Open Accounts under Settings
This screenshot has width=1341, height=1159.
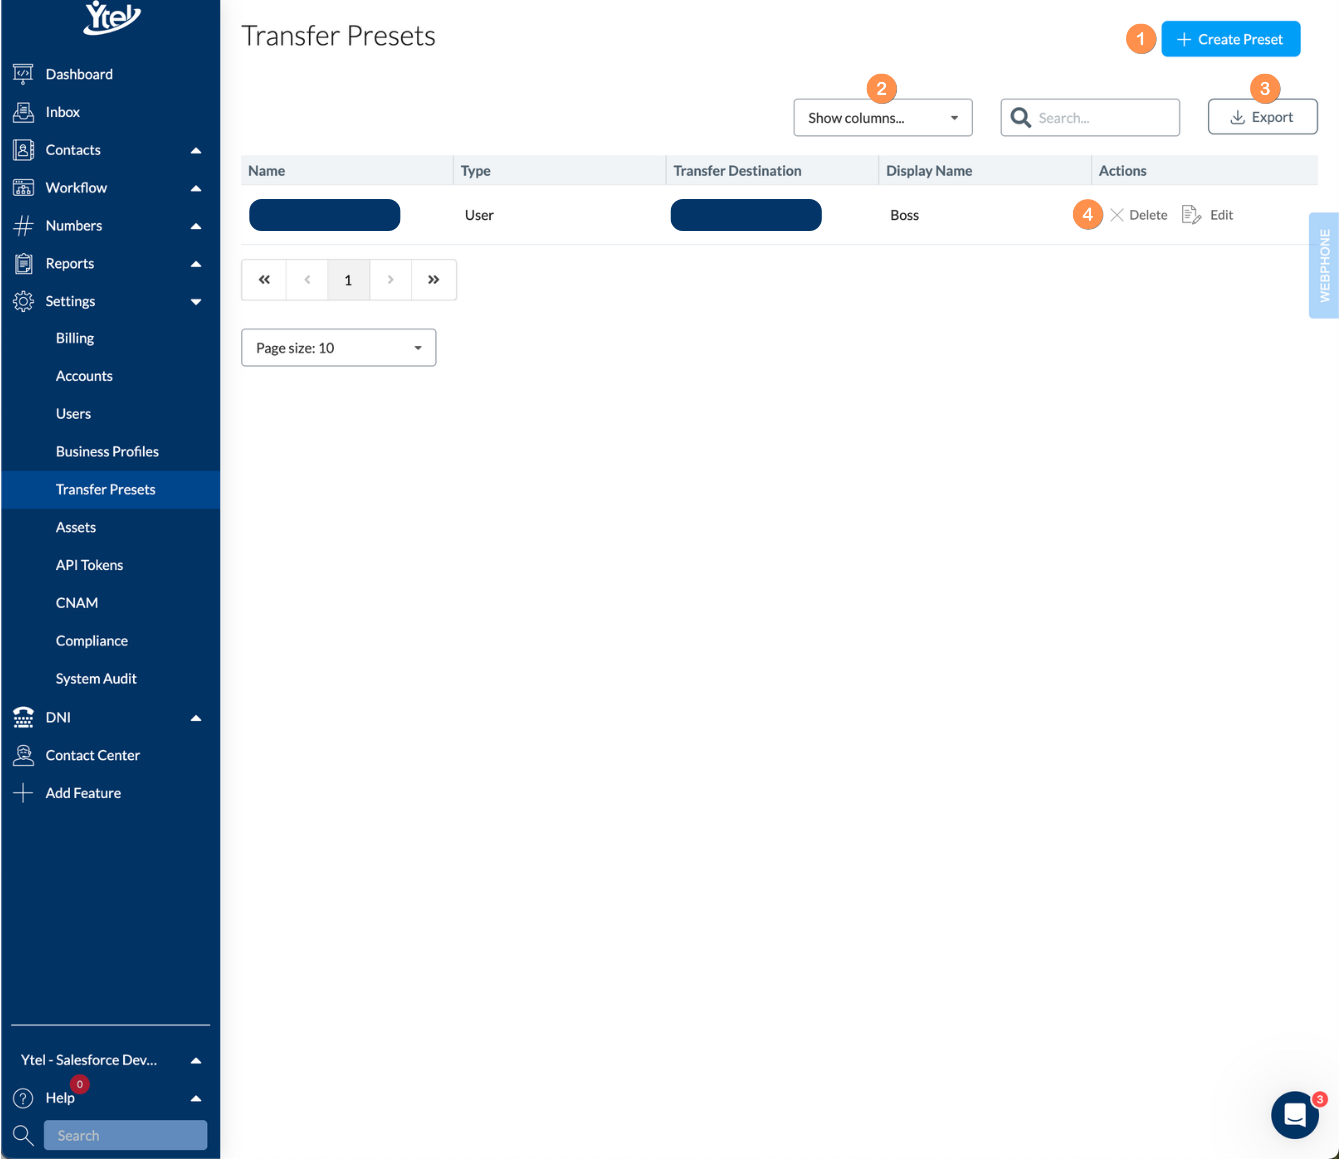coord(84,376)
